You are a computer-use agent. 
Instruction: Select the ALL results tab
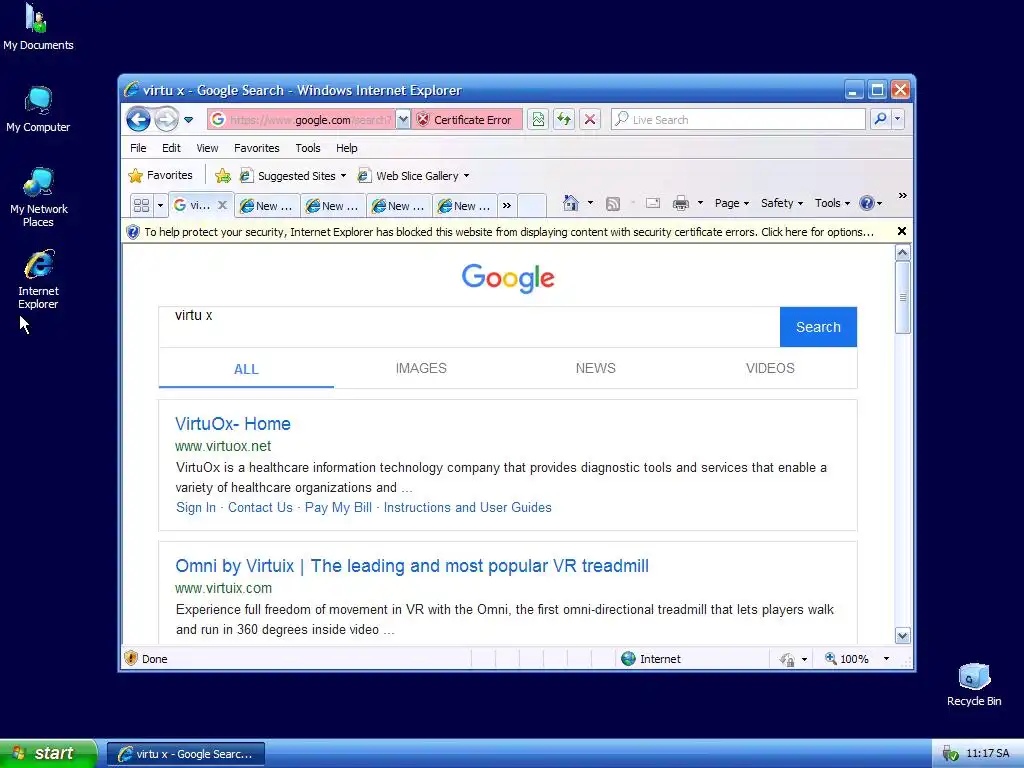point(246,369)
